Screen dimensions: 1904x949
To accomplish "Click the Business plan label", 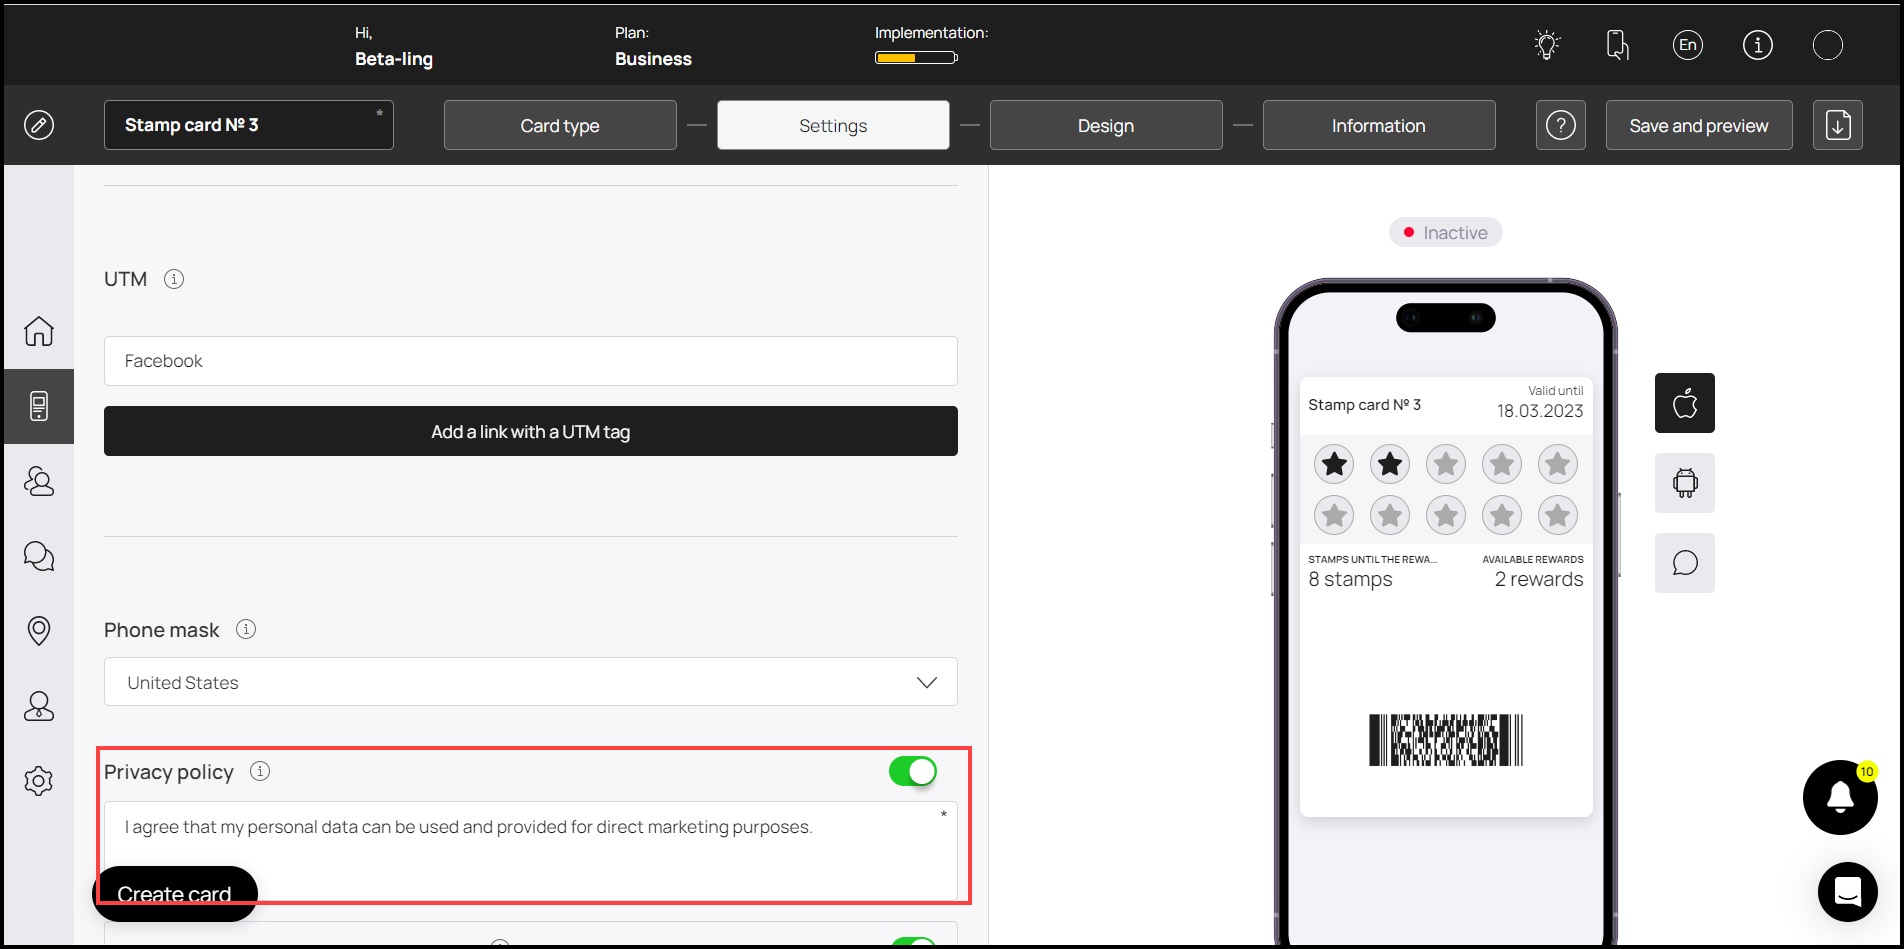I will pyautogui.click(x=653, y=59).
